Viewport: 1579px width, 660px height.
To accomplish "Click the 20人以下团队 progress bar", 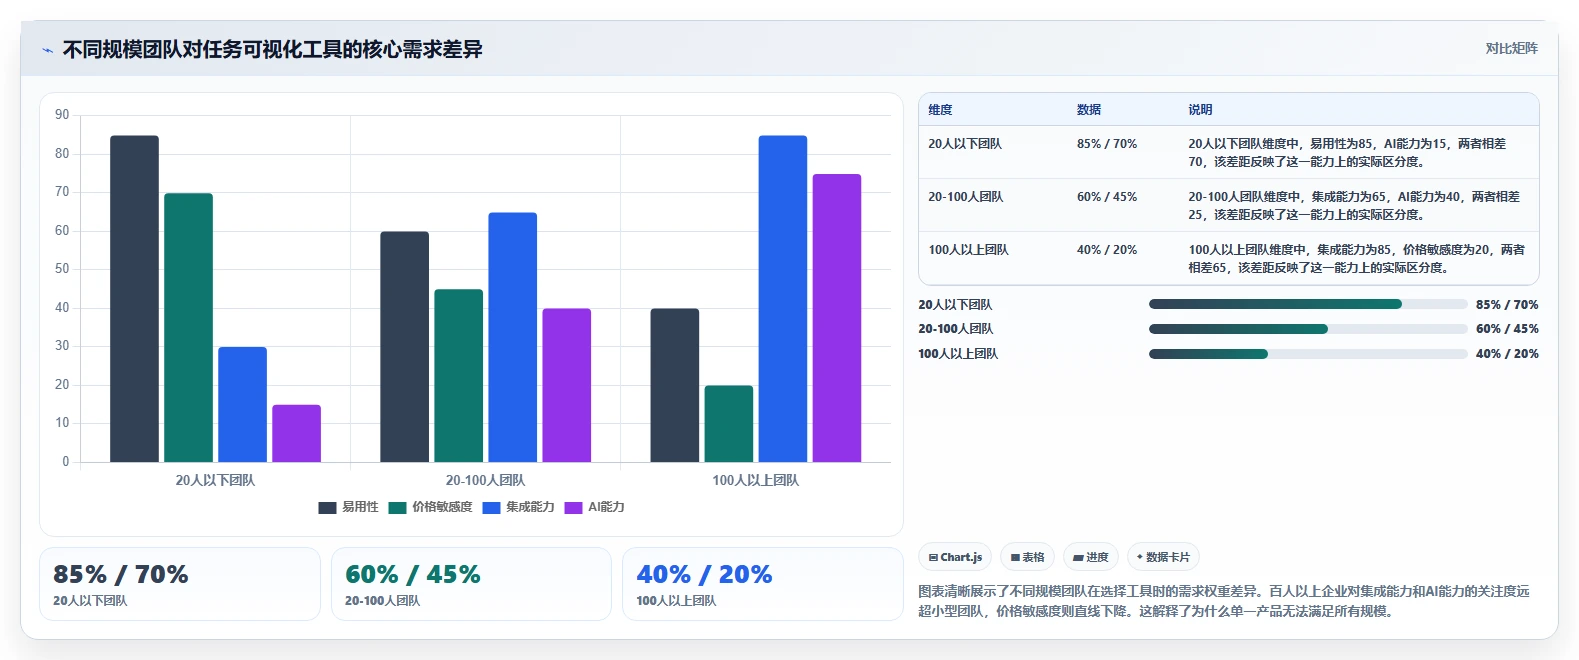I will coord(1308,304).
